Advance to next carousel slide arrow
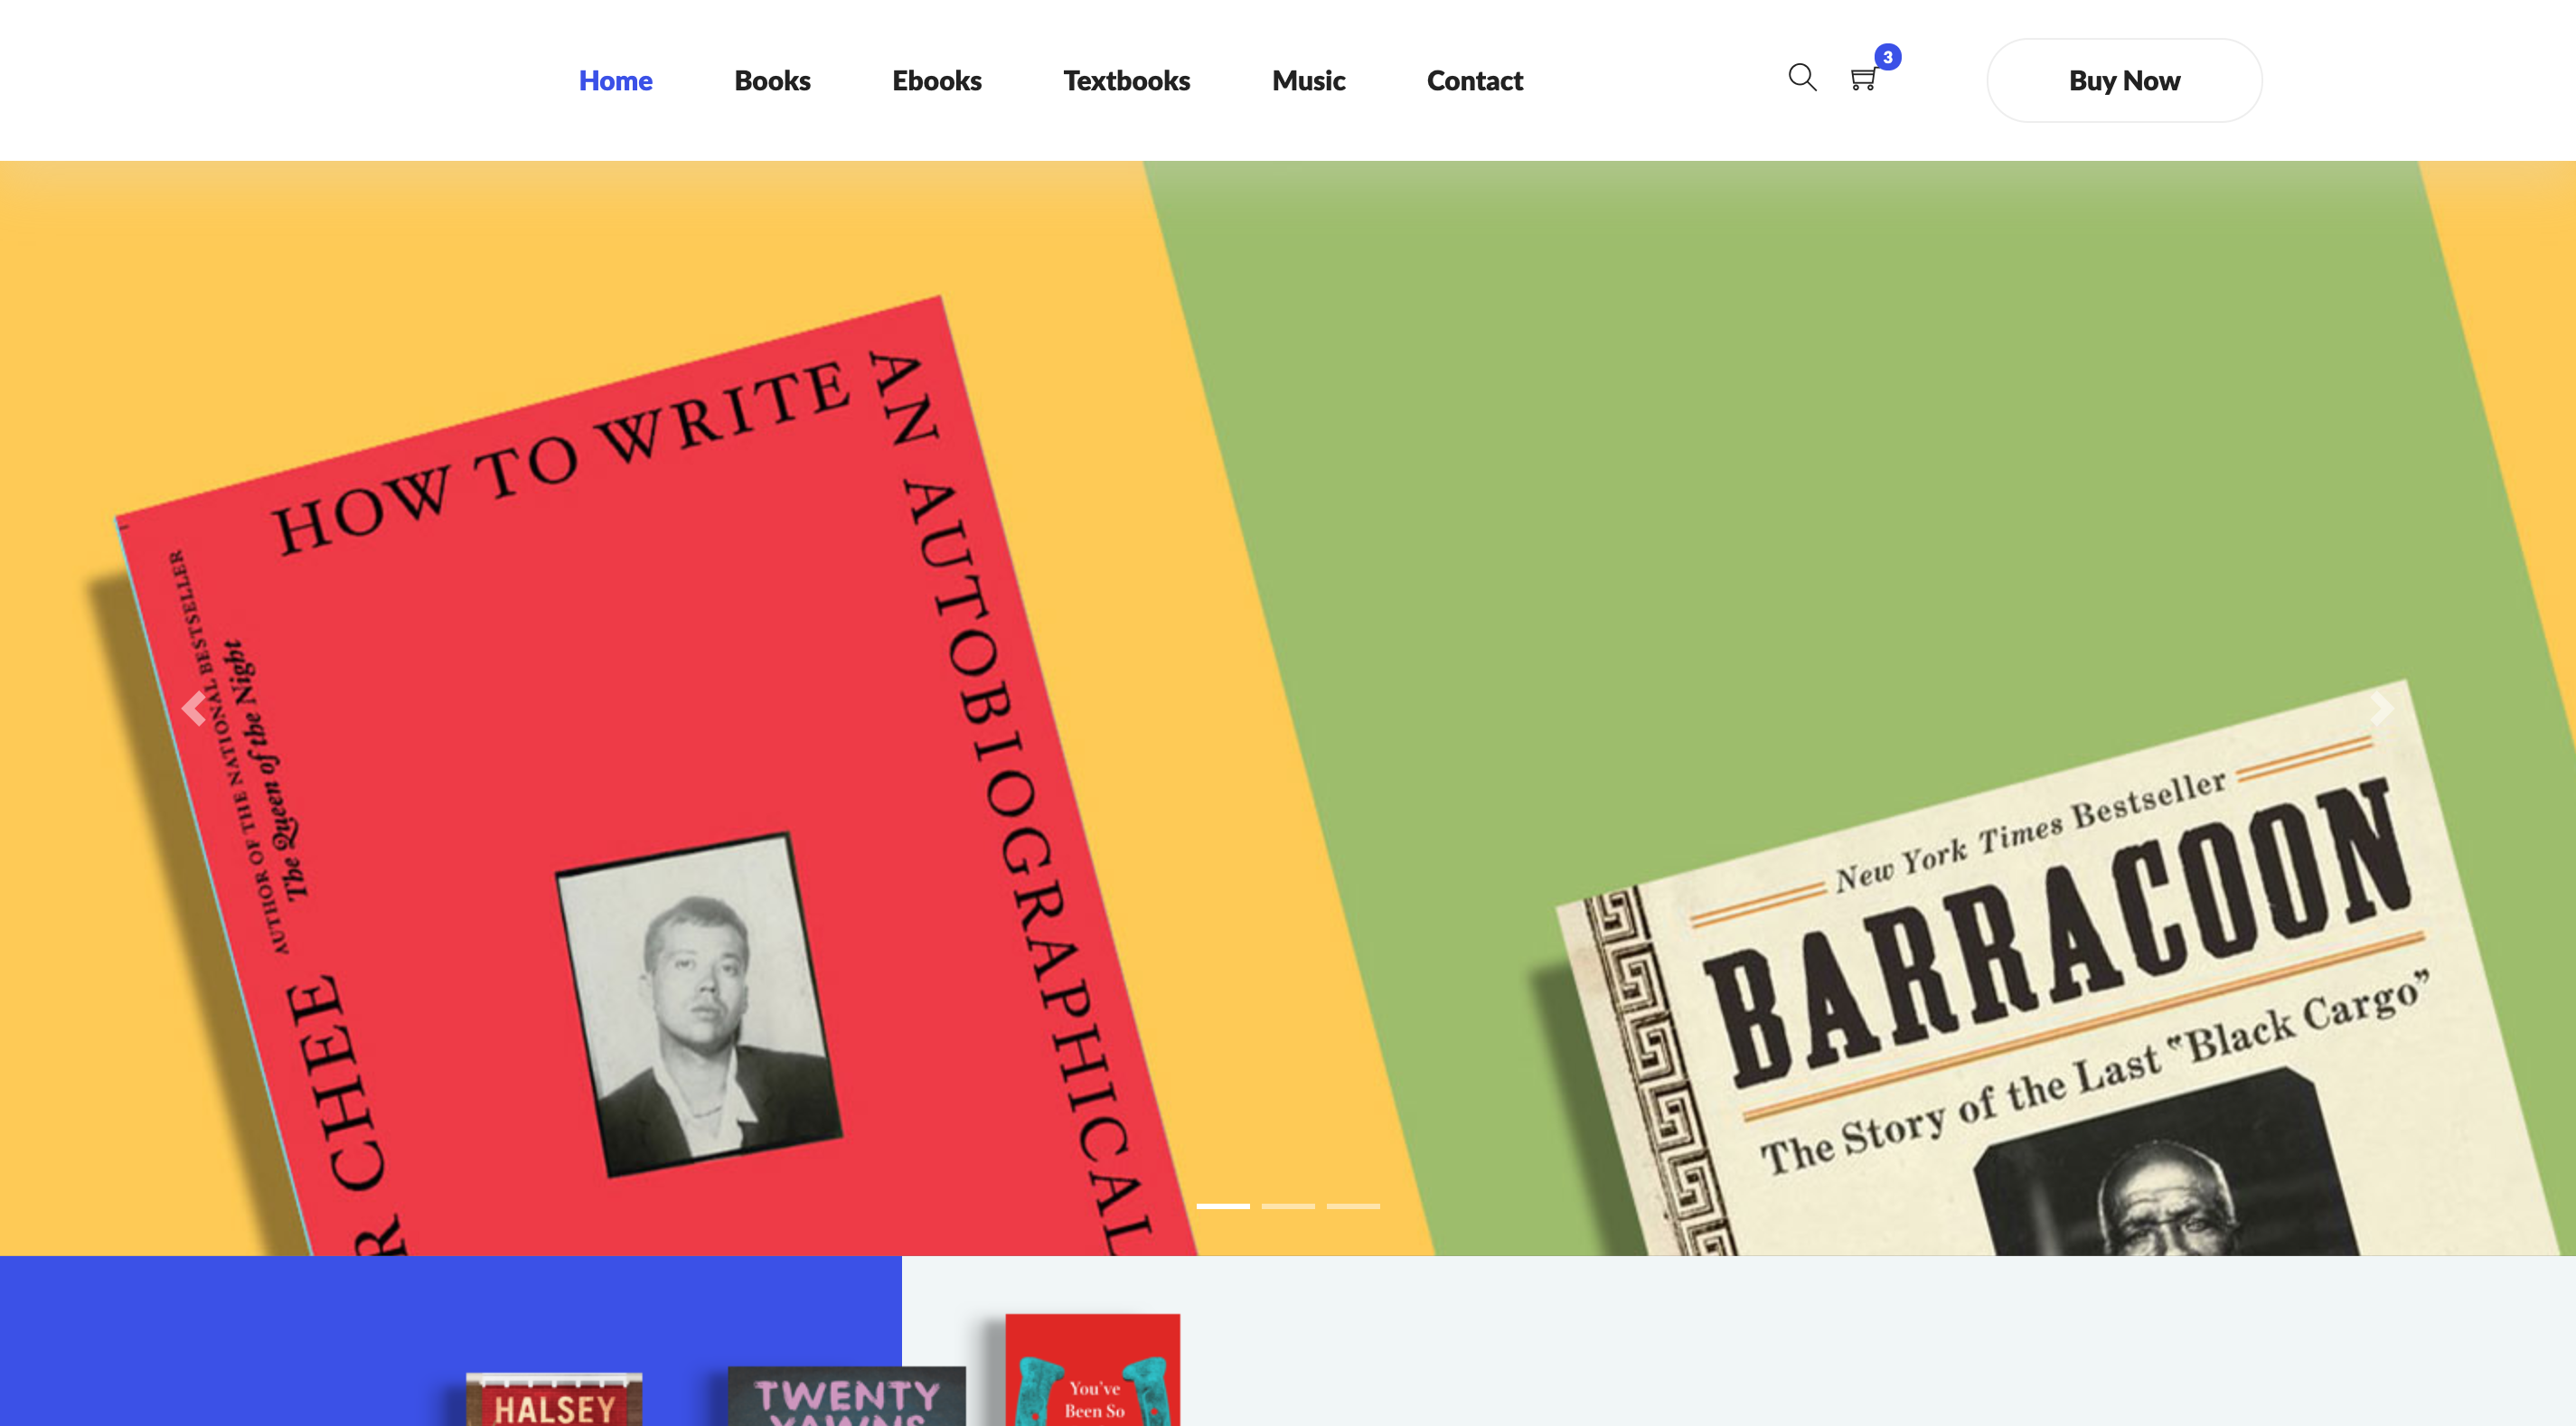Screen dimensions: 2576x1426 point(2382,708)
